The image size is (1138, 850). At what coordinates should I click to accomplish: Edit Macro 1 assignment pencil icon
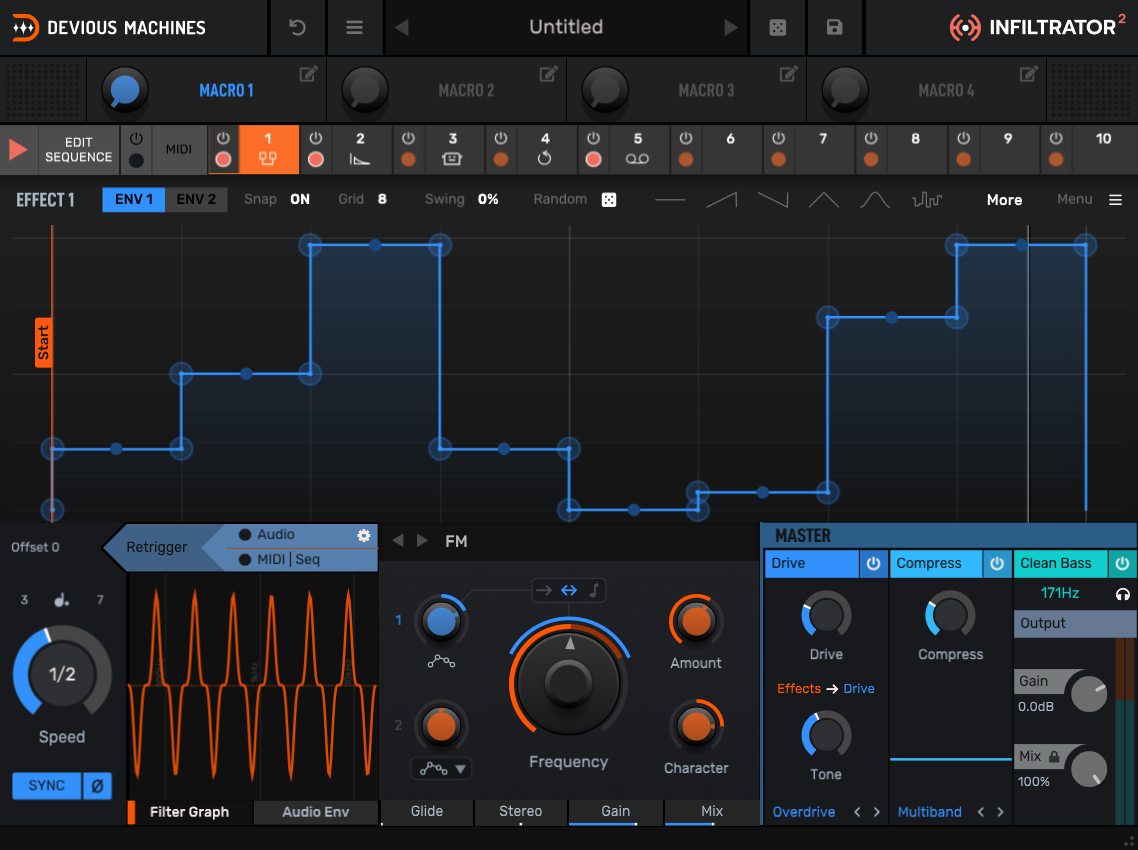(308, 74)
